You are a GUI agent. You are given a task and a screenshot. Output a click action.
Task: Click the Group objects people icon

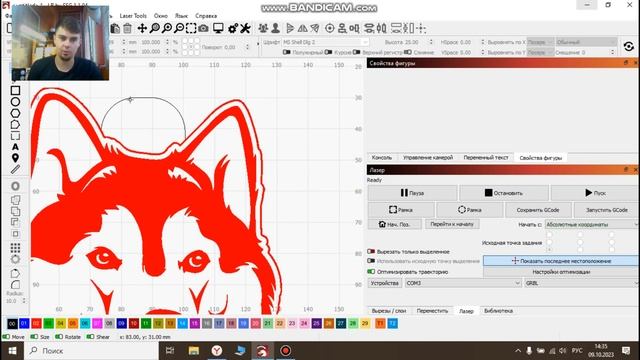[x=263, y=28]
